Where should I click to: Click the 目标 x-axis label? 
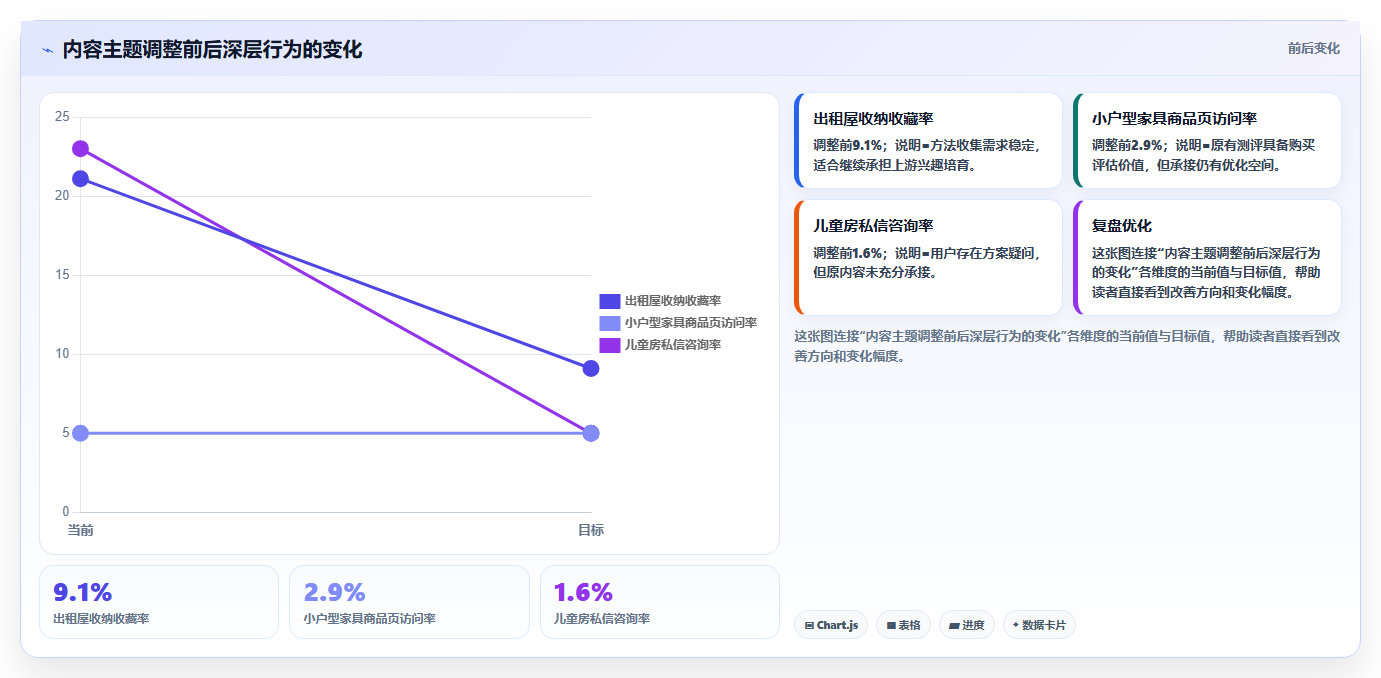tap(591, 530)
